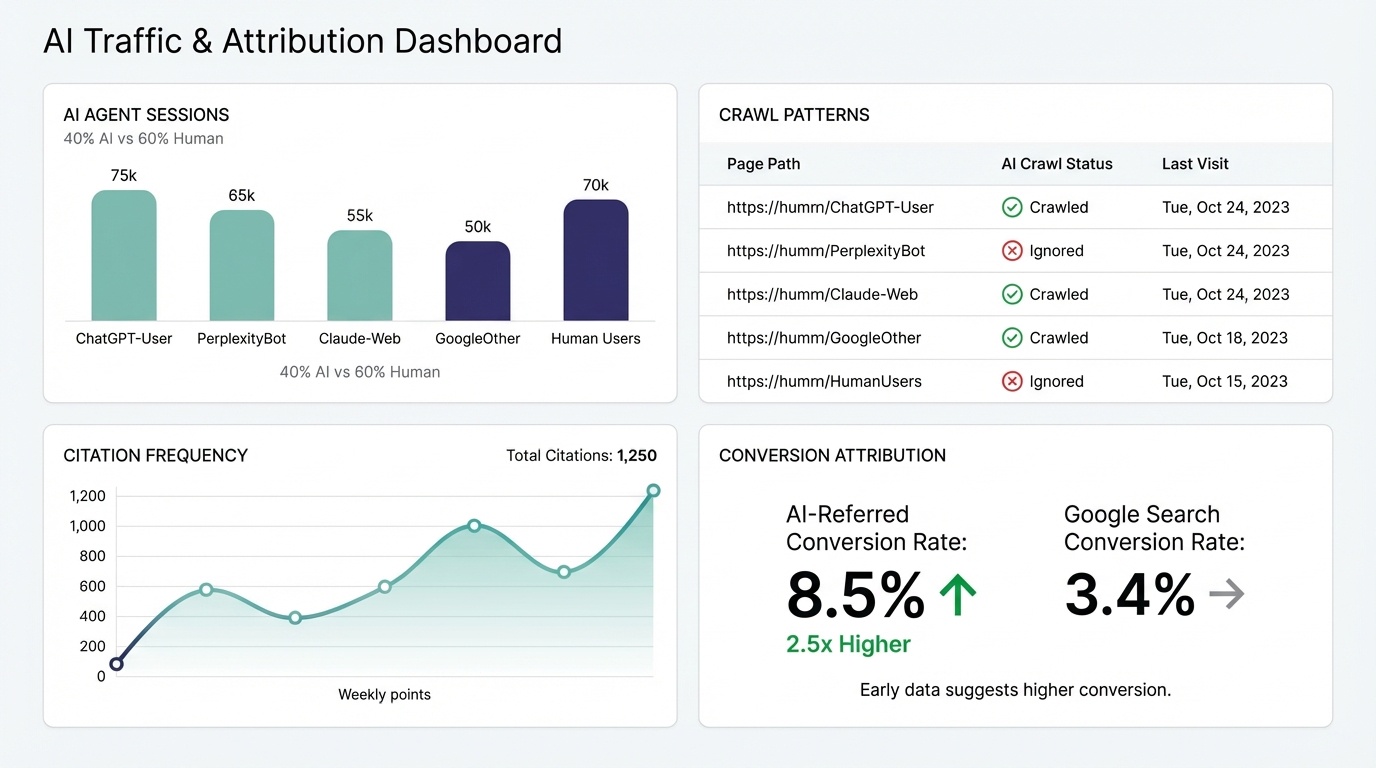
Task: Select the ChatGPT-User bar labeled 75k
Action: (x=124, y=255)
